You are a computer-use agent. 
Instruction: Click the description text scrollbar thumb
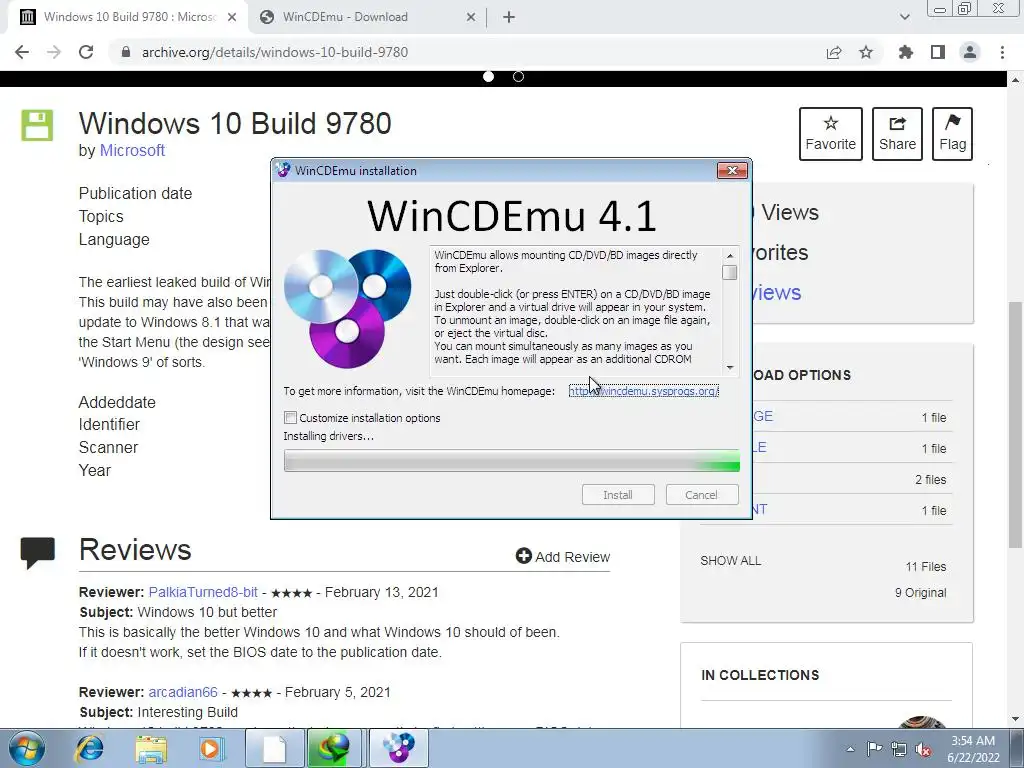tap(730, 272)
